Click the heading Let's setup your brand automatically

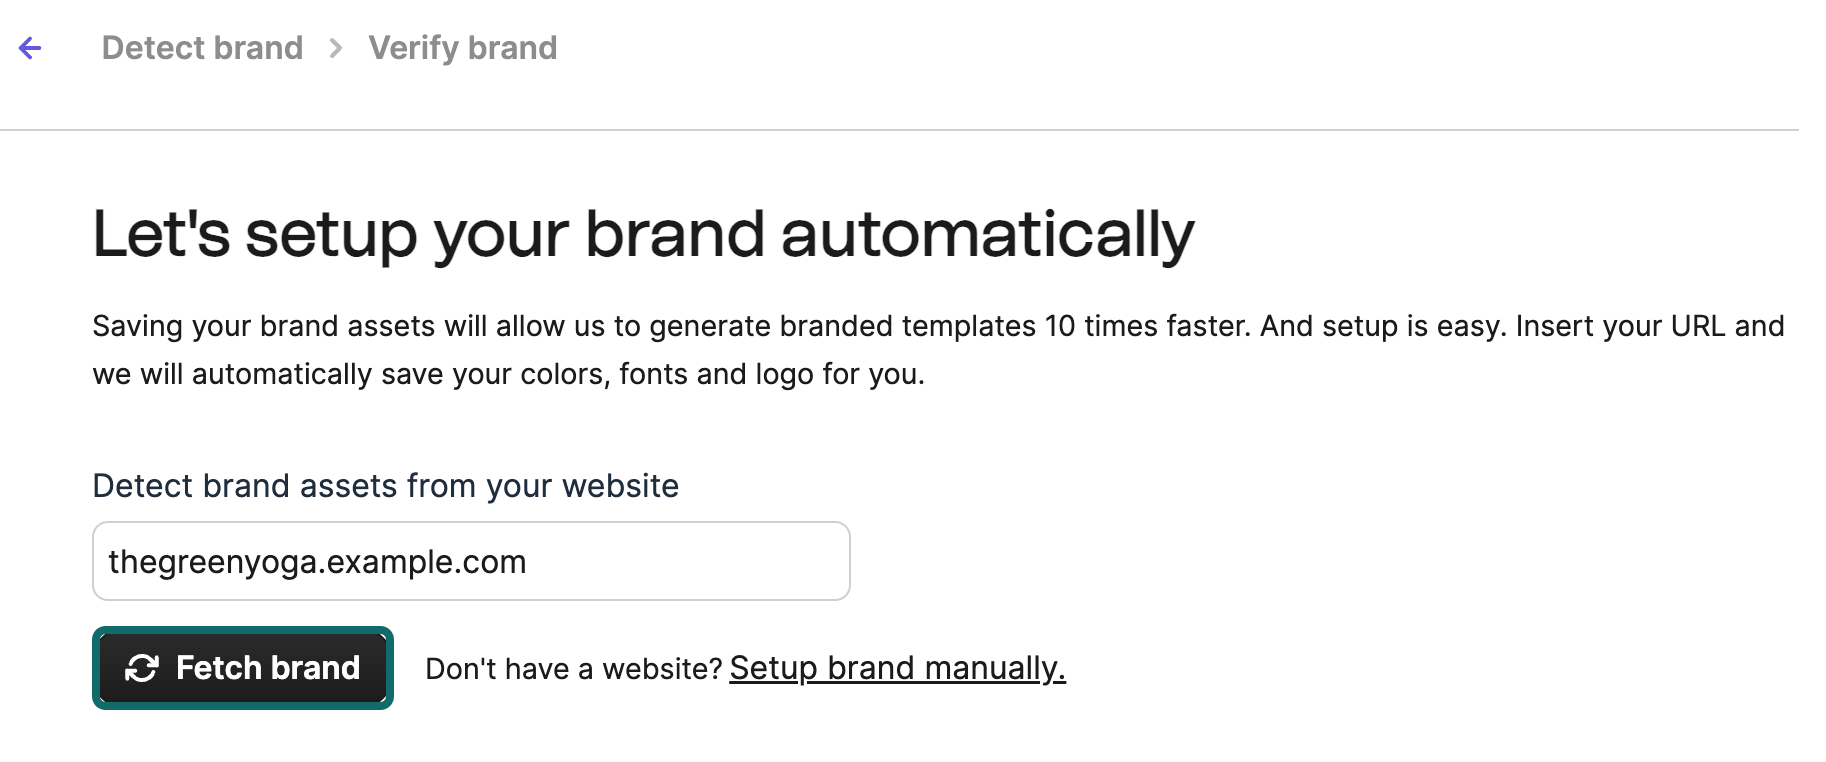coord(643,233)
